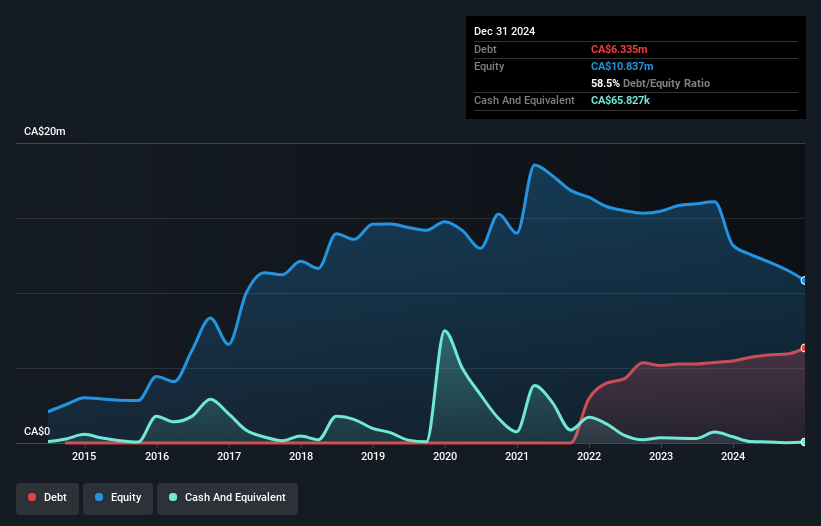Screen dimensions: 821x526
Task: Click the CA$20m axis label
Action: [x=45, y=131]
